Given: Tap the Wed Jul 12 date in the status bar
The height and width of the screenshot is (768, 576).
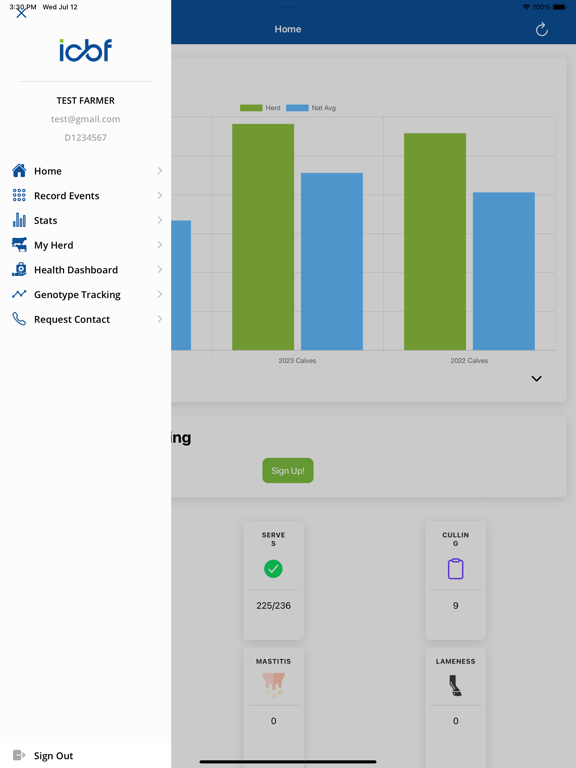Looking at the screenshot, I should point(60,7).
